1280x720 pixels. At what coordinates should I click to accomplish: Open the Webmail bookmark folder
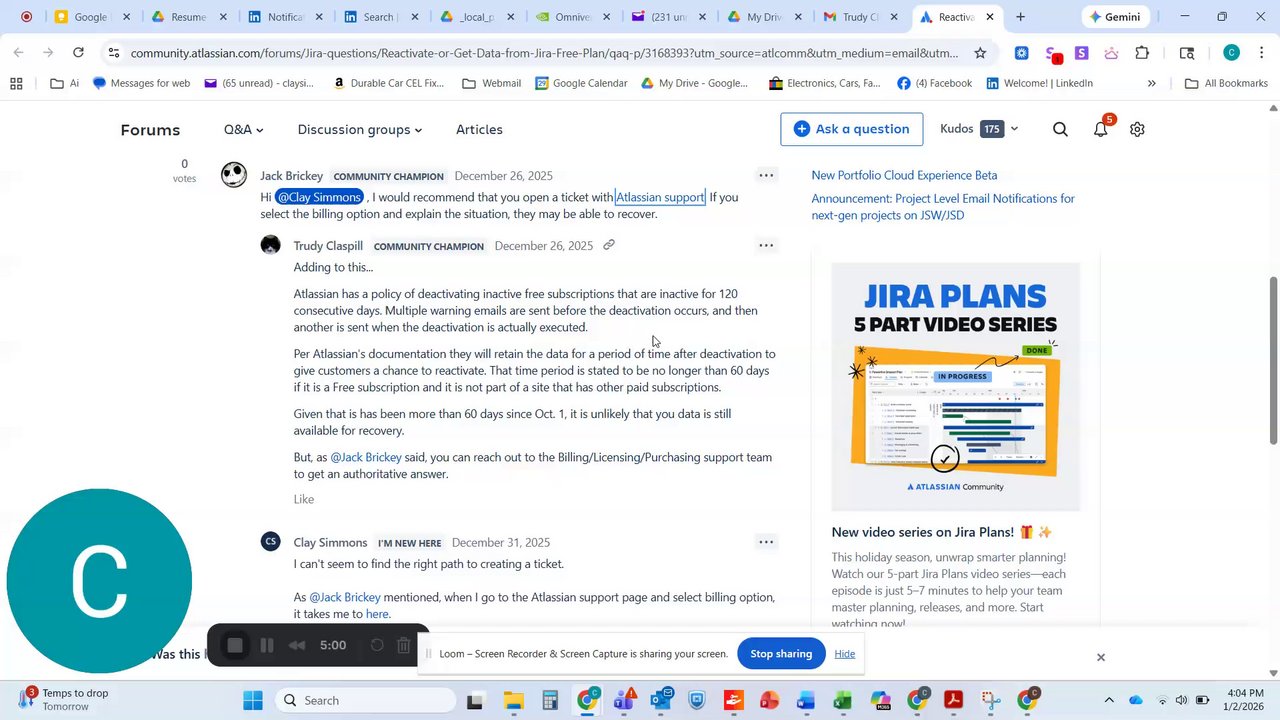coord(492,83)
